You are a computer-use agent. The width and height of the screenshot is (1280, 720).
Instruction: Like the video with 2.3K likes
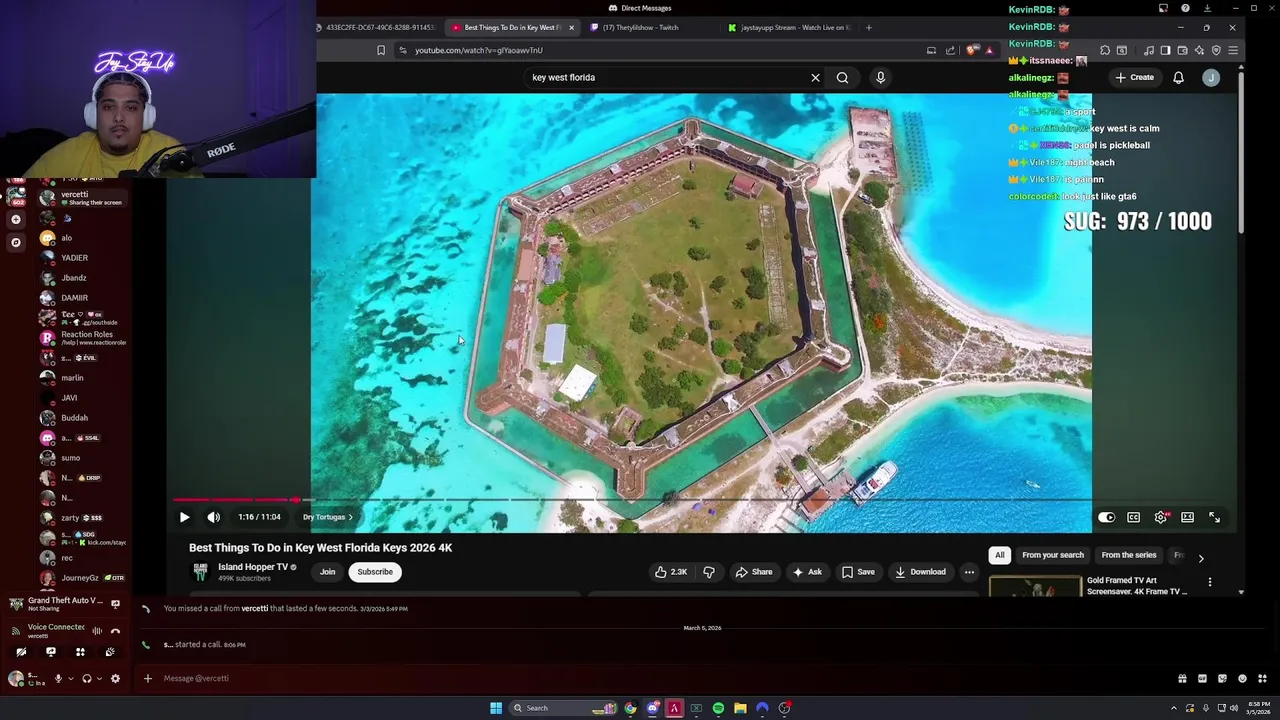point(671,572)
